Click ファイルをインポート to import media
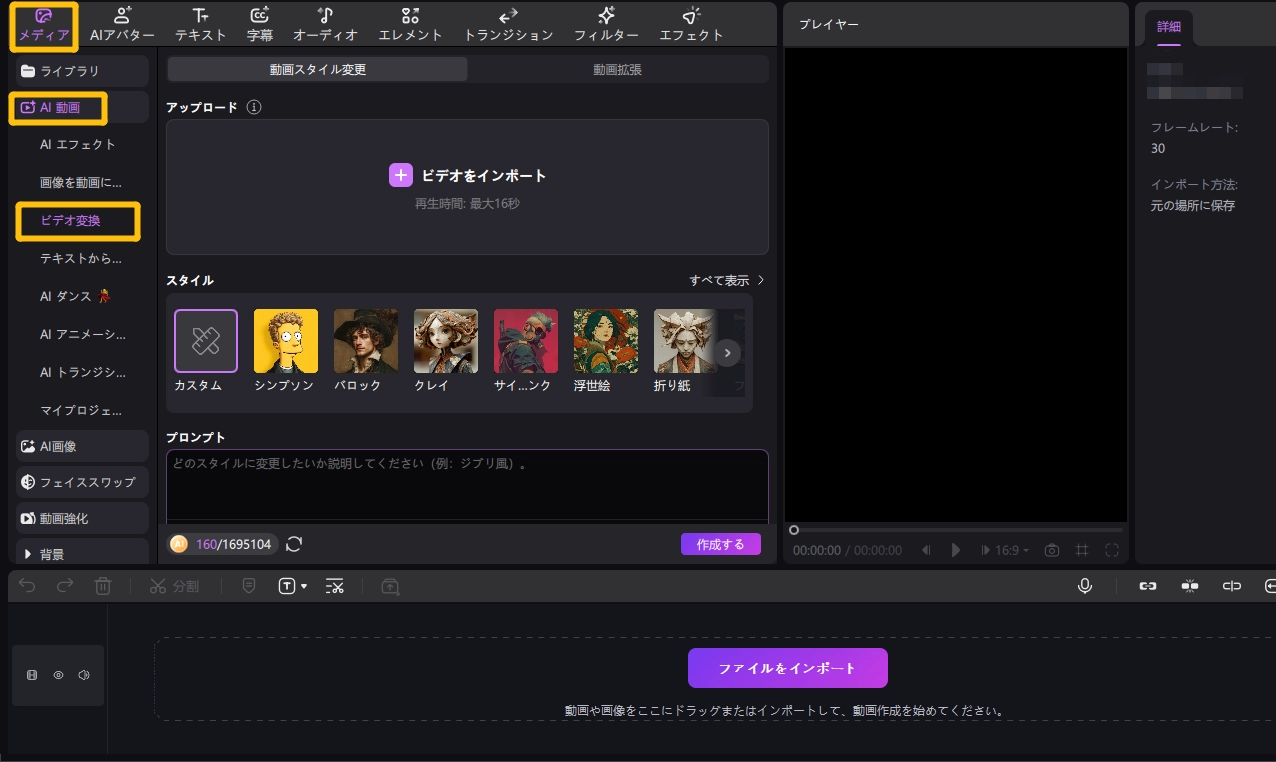This screenshot has height=762, width=1276. pos(786,667)
